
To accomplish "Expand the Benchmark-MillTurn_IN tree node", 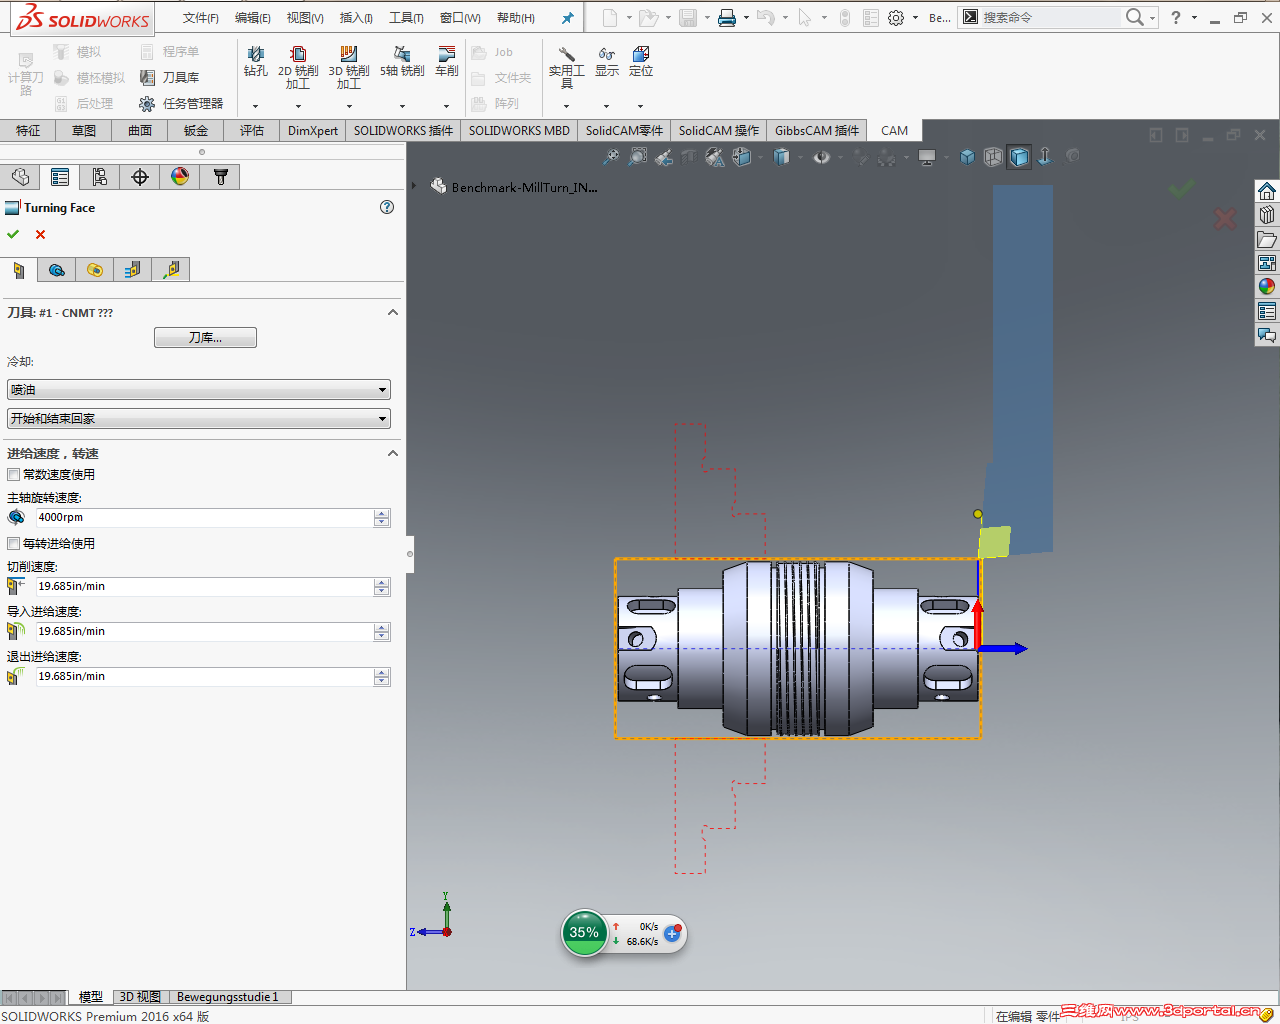I will (414, 186).
